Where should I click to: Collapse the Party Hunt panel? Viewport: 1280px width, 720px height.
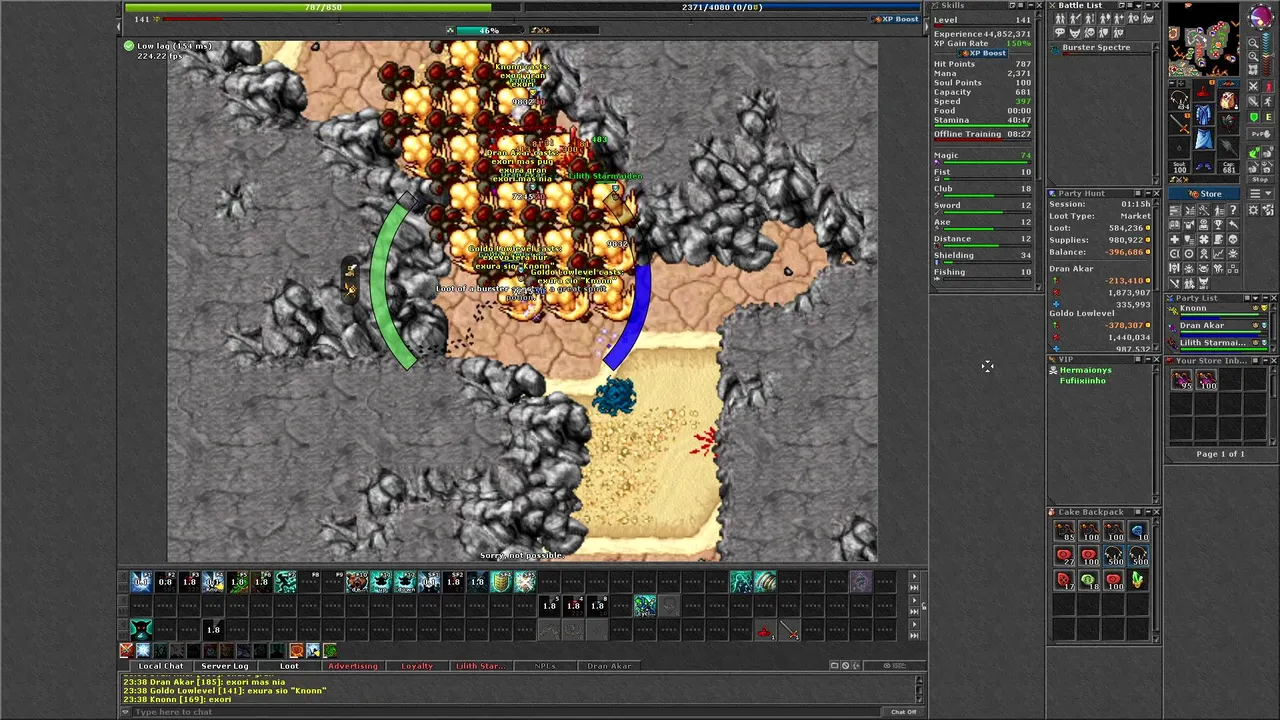(x=1148, y=193)
